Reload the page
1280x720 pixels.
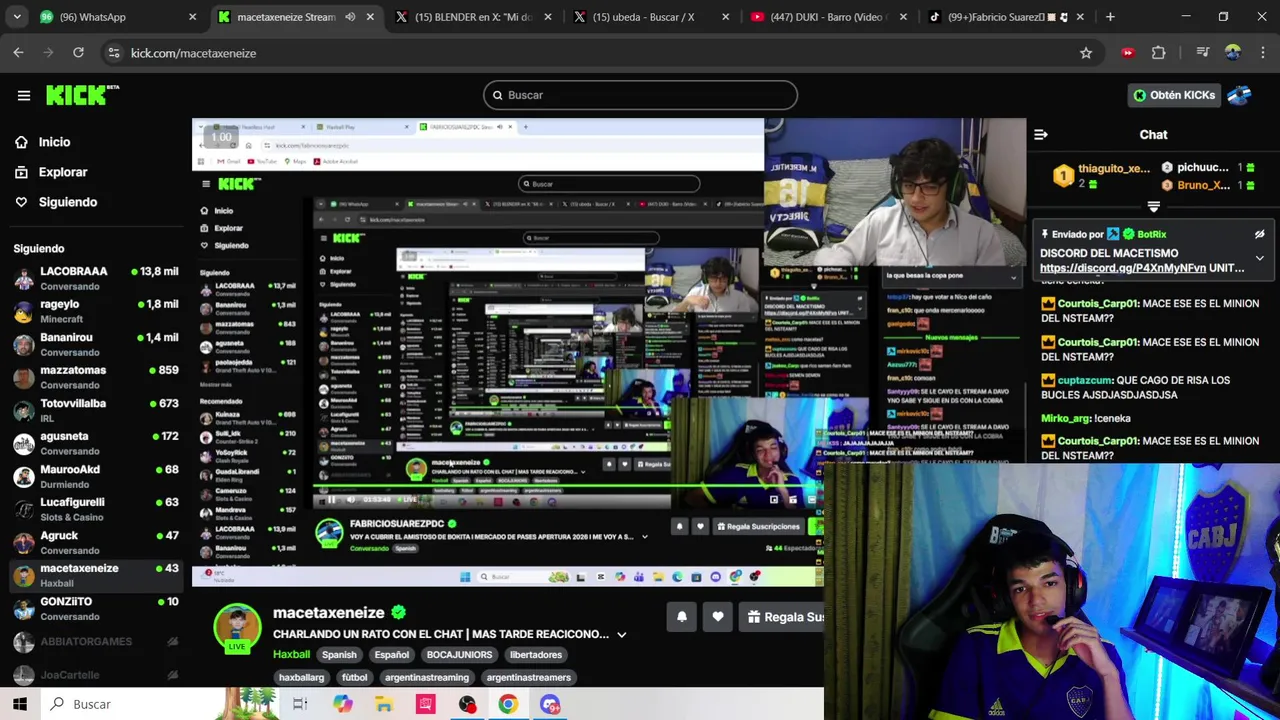pos(78,53)
